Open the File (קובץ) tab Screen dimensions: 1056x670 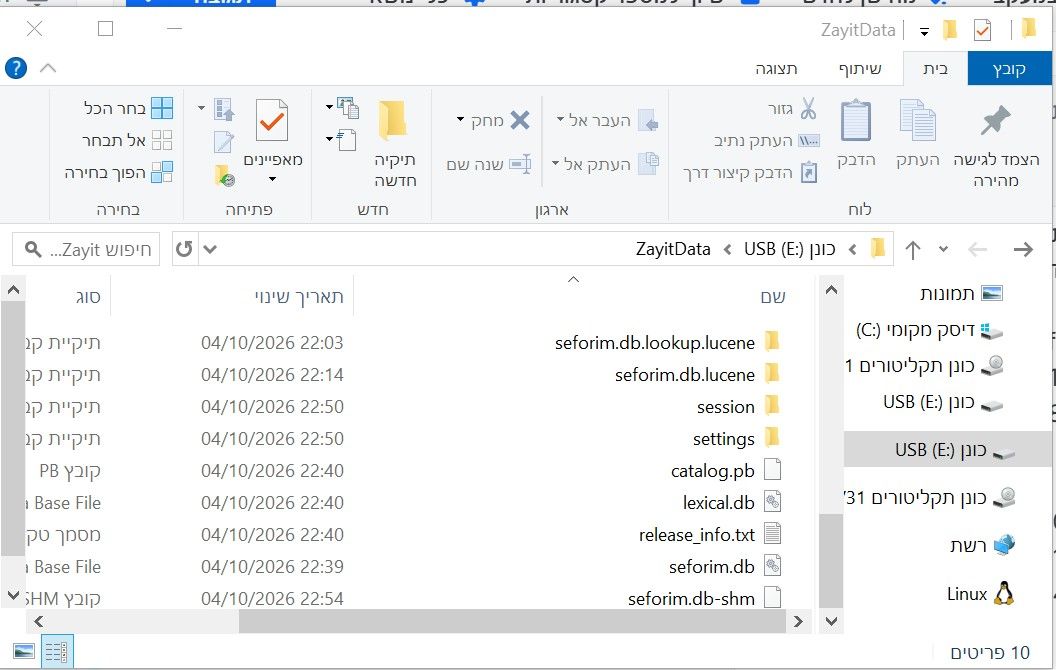(x=1009, y=69)
